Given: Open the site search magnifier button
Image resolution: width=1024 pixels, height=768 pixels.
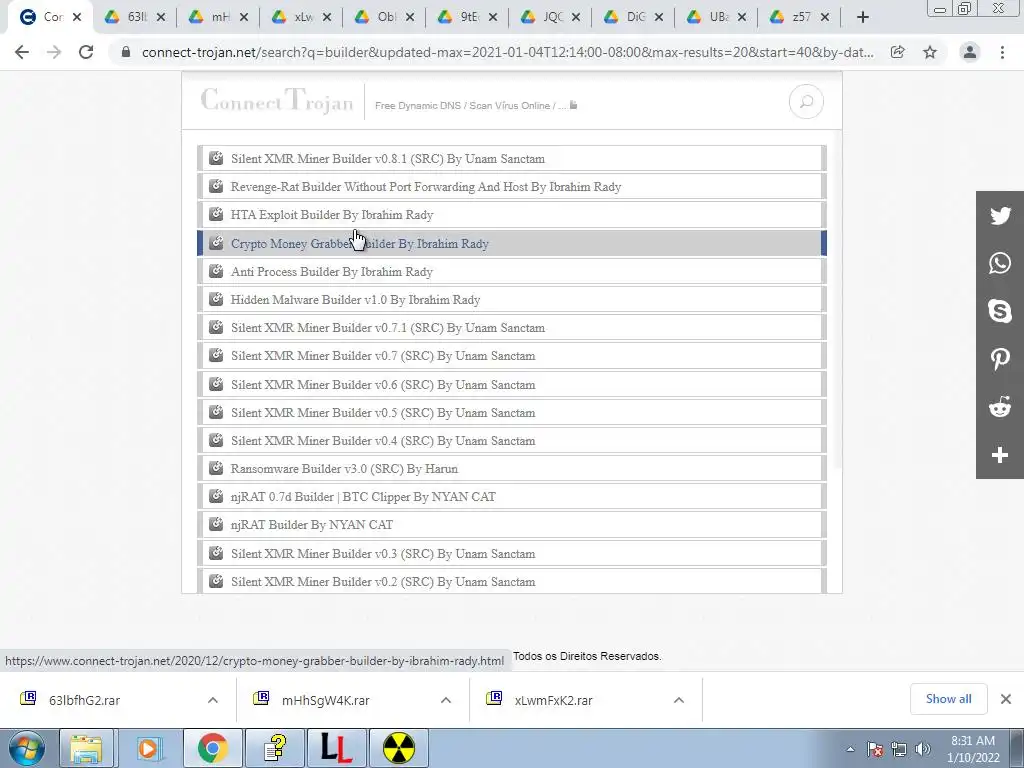Looking at the screenshot, I should pos(806,102).
